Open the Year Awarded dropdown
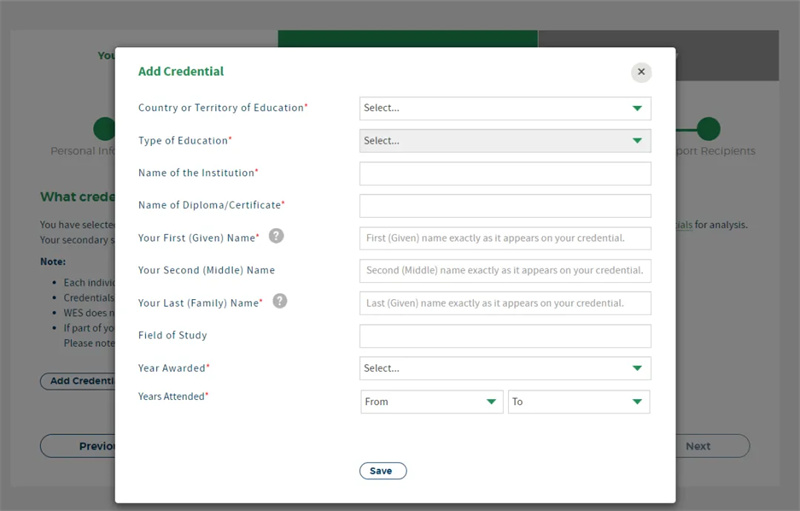Image resolution: width=800 pixels, height=511 pixels. click(x=504, y=368)
